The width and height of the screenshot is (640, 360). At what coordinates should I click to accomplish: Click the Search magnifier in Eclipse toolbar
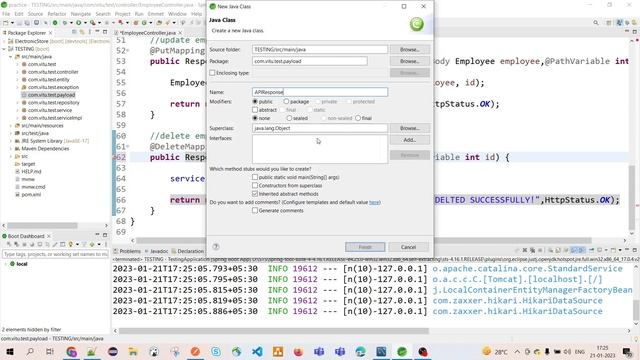click(596, 23)
